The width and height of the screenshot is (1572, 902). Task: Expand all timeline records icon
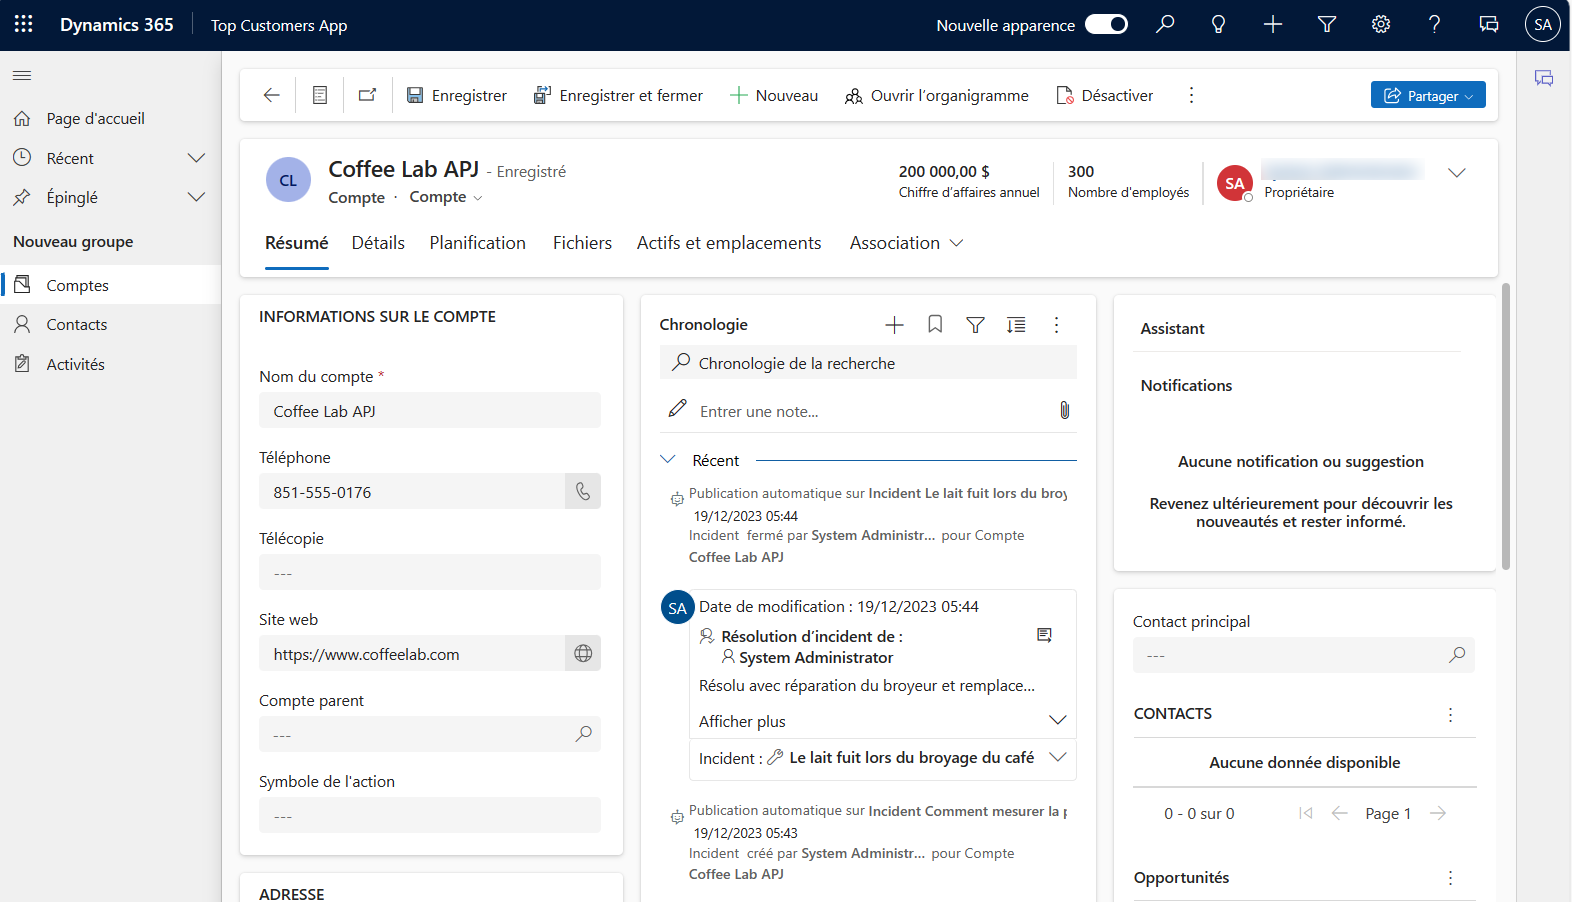pos(1016,325)
